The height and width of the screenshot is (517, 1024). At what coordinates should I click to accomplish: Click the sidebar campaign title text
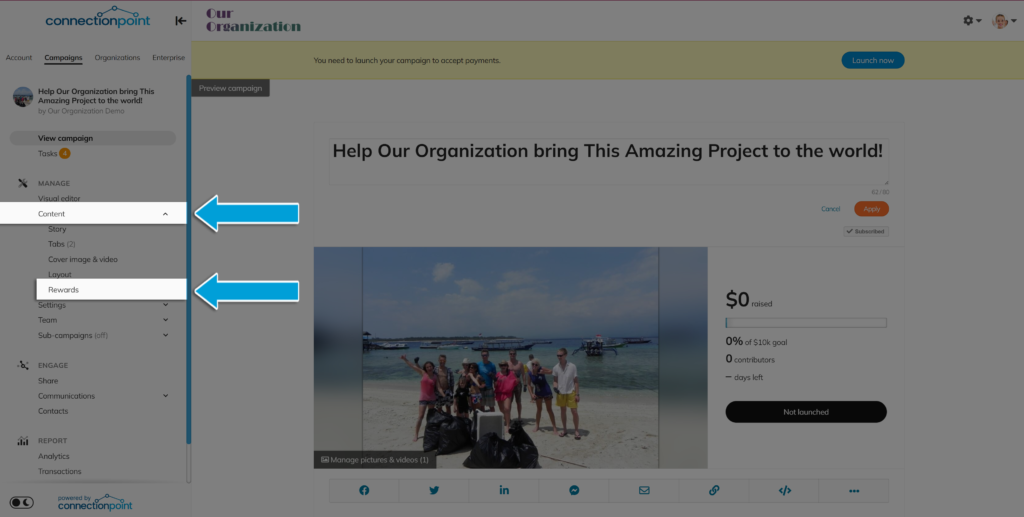pyautogui.click(x=96, y=96)
